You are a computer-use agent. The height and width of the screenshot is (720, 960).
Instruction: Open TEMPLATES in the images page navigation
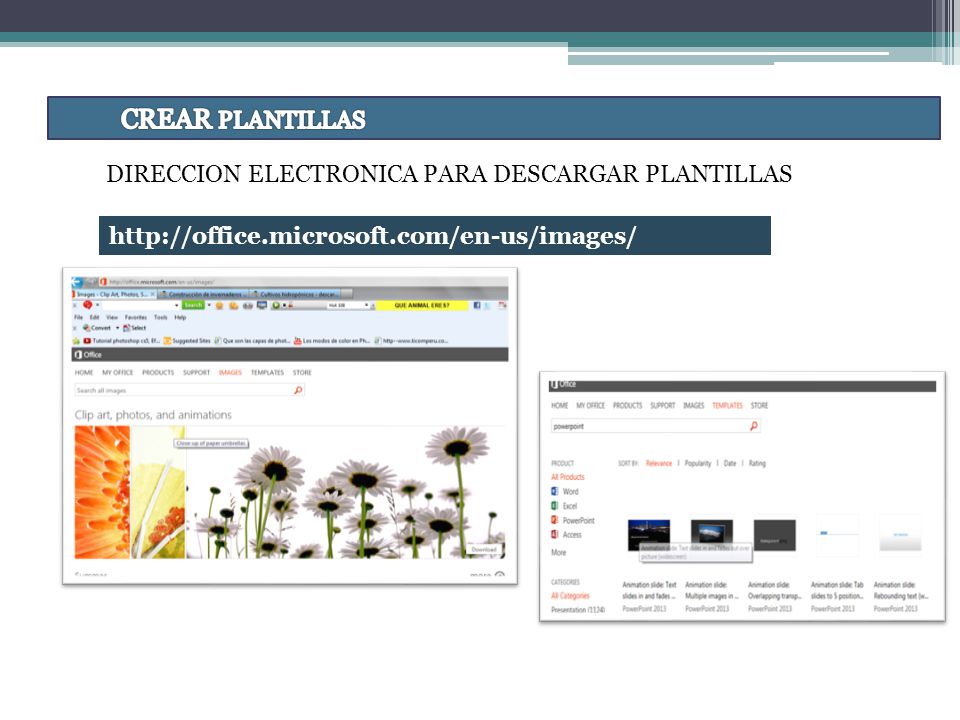click(268, 372)
